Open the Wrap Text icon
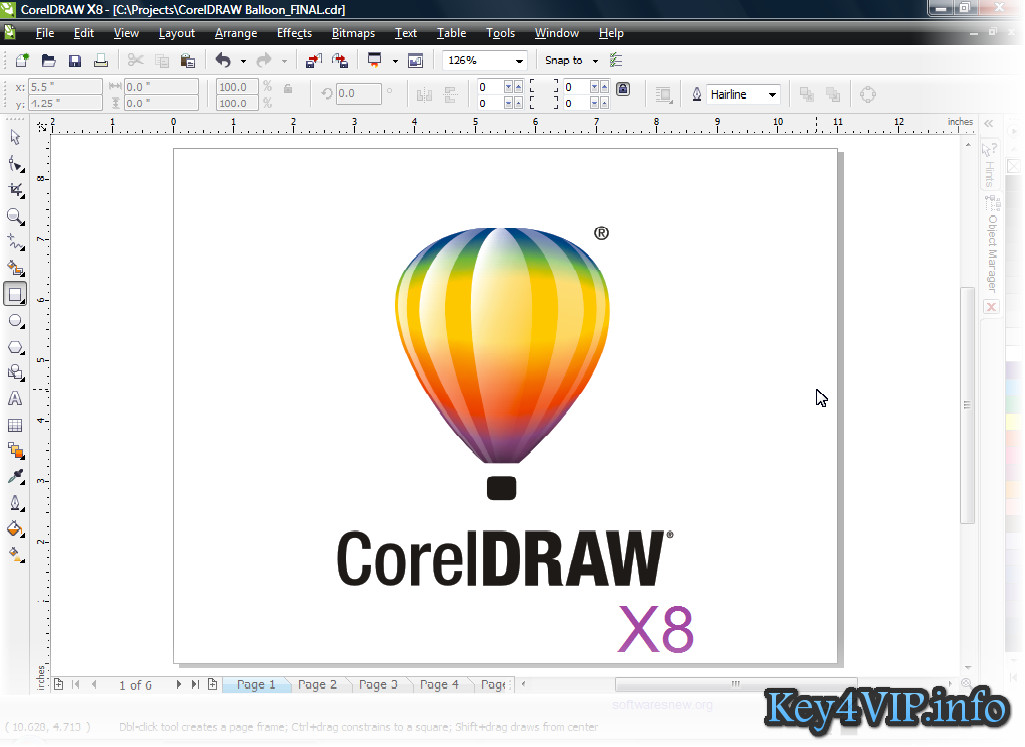Viewport: 1025px width, 747px height. coord(664,95)
